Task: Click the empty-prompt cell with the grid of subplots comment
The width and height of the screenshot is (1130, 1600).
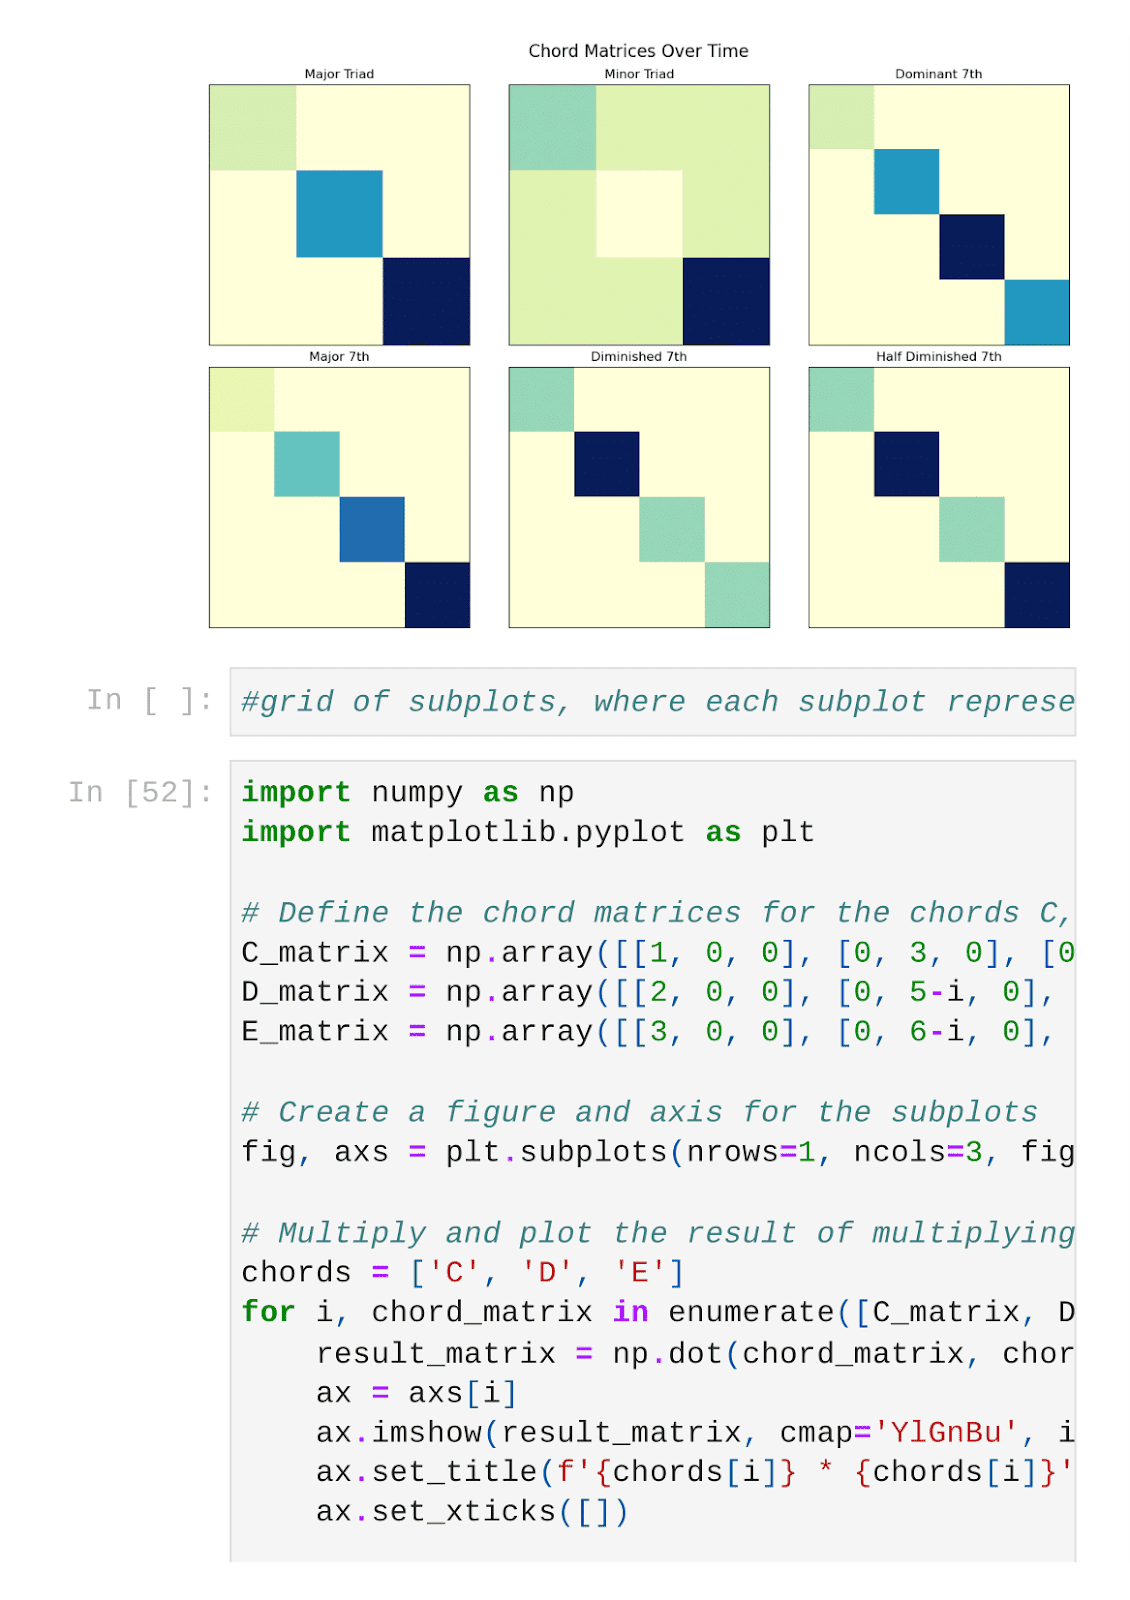Action: [x=653, y=702]
